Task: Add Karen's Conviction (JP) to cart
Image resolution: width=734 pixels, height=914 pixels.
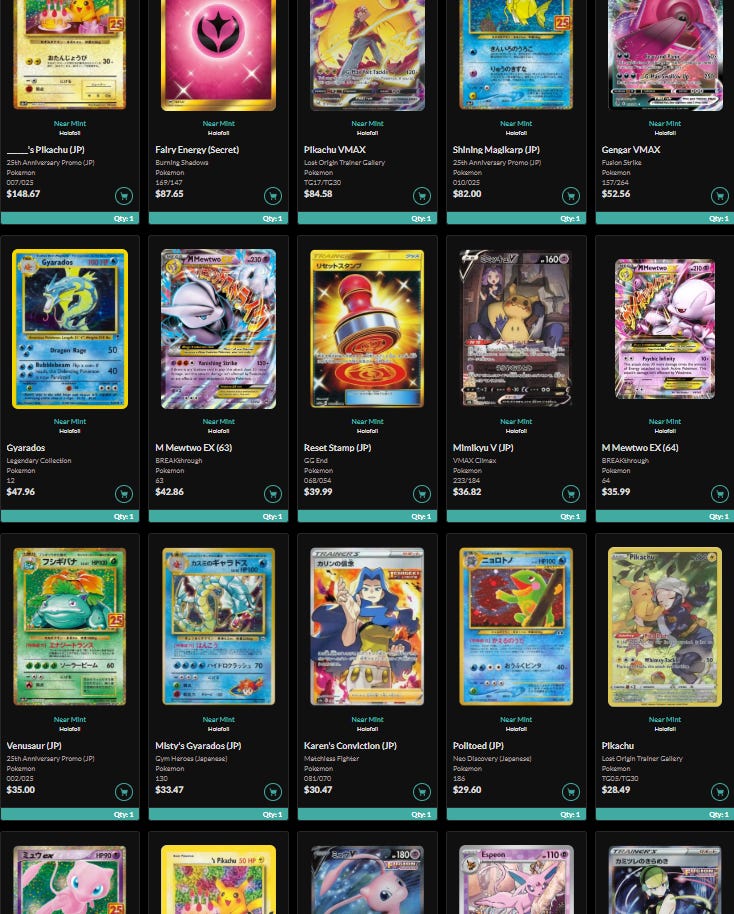Action: tap(422, 792)
